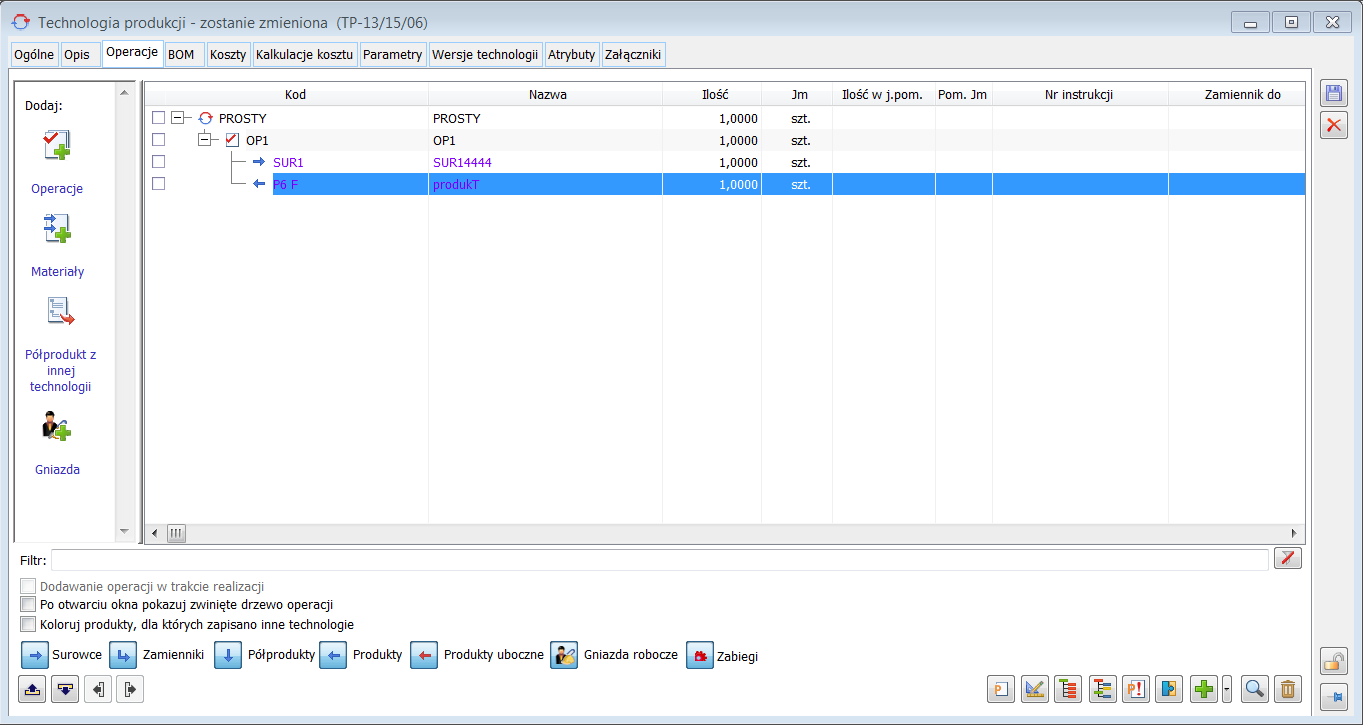1363x727 pixels.
Task: Click the padlock icon
Action: [x=1334, y=661]
